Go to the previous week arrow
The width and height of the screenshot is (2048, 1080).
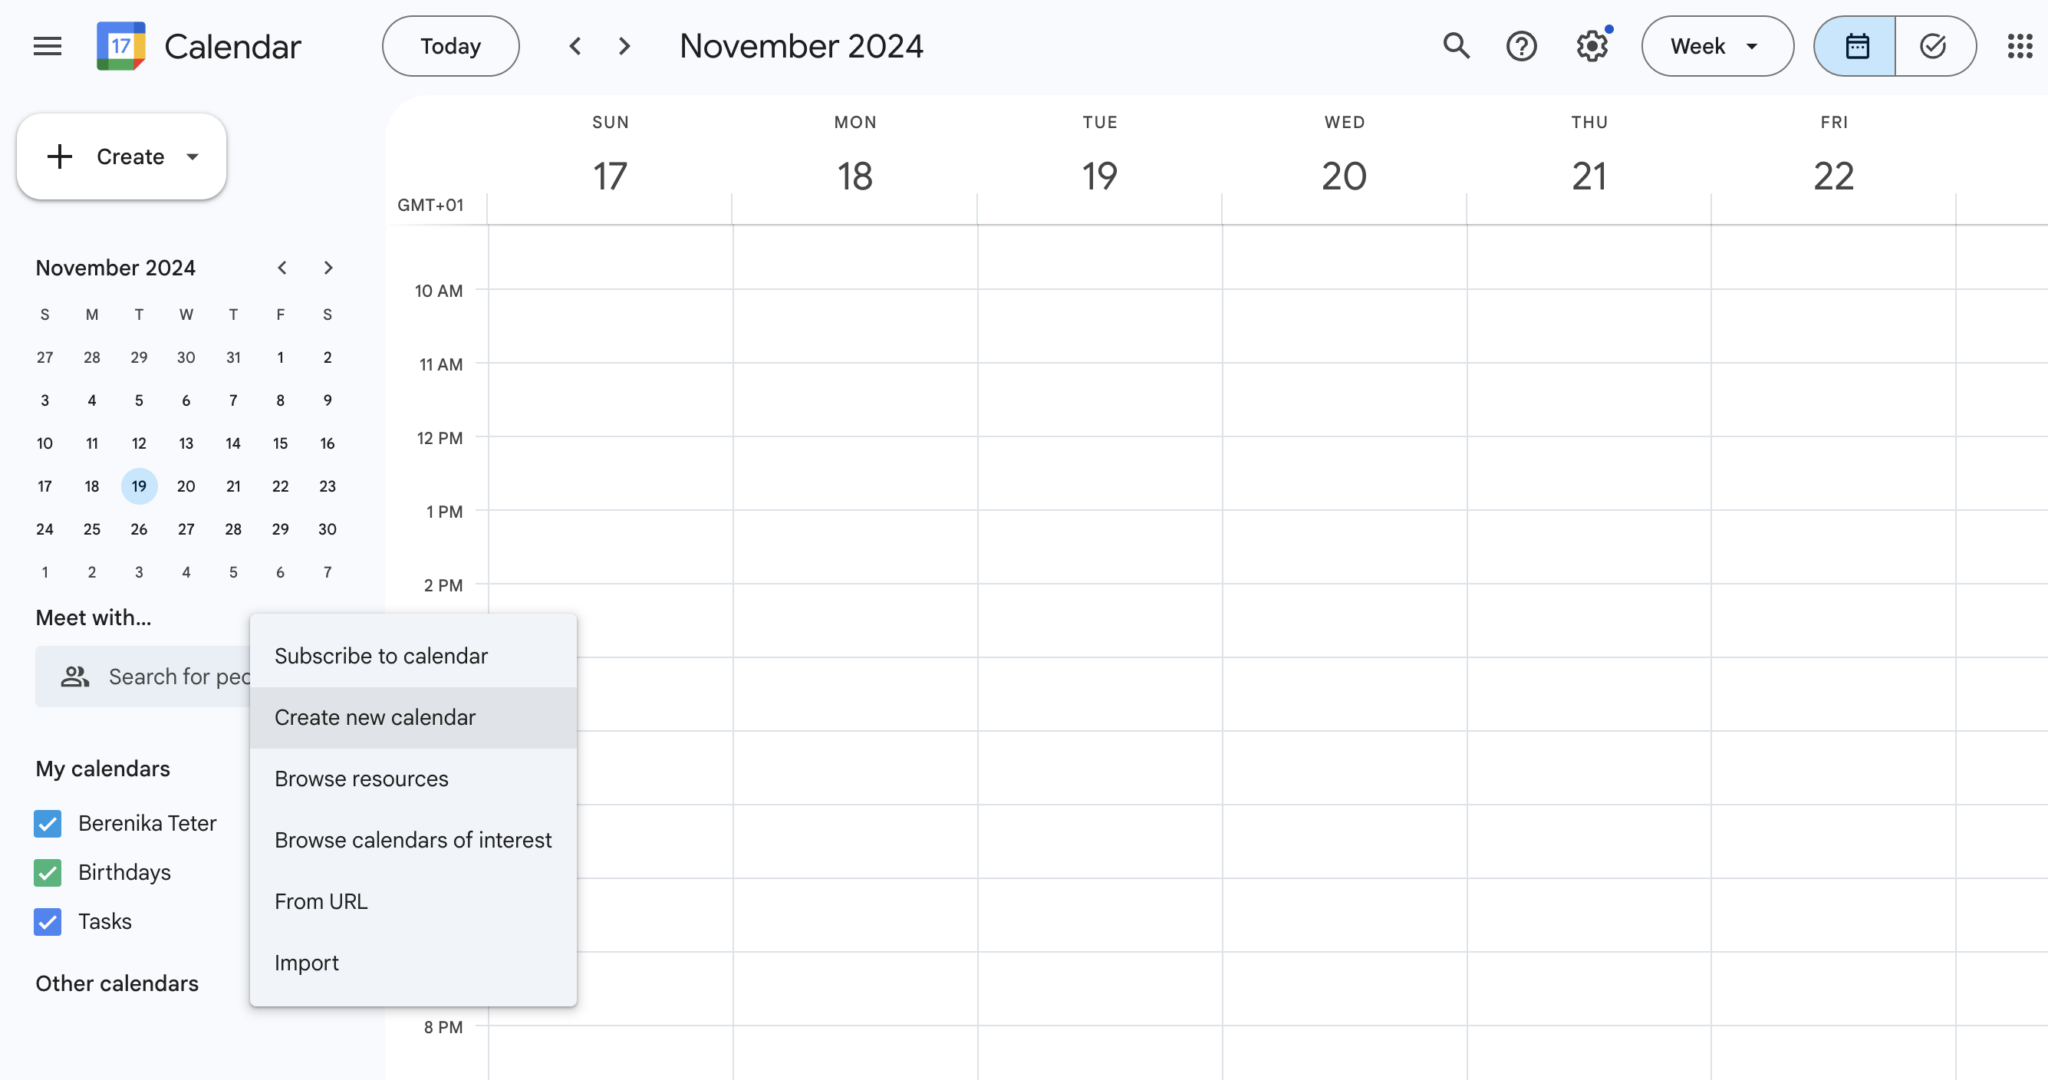575,46
